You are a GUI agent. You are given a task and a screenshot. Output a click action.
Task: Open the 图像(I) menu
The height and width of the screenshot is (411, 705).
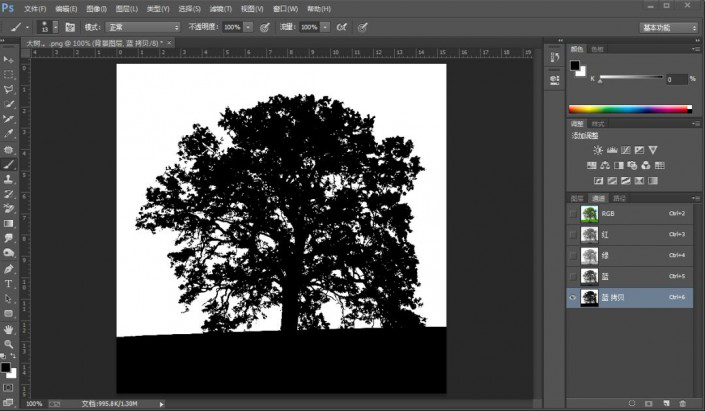pyautogui.click(x=96, y=8)
